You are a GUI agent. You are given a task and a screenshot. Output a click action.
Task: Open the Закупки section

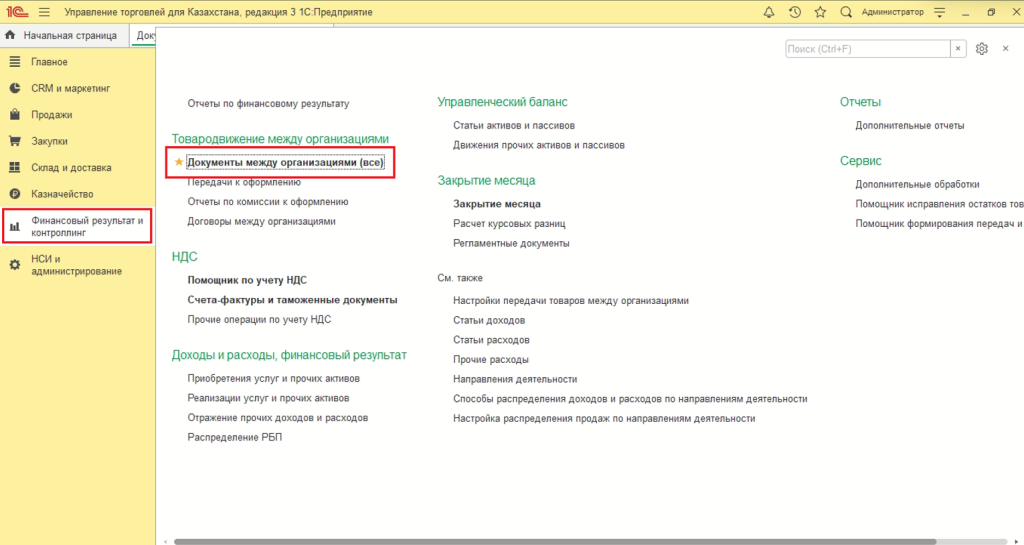coord(50,141)
